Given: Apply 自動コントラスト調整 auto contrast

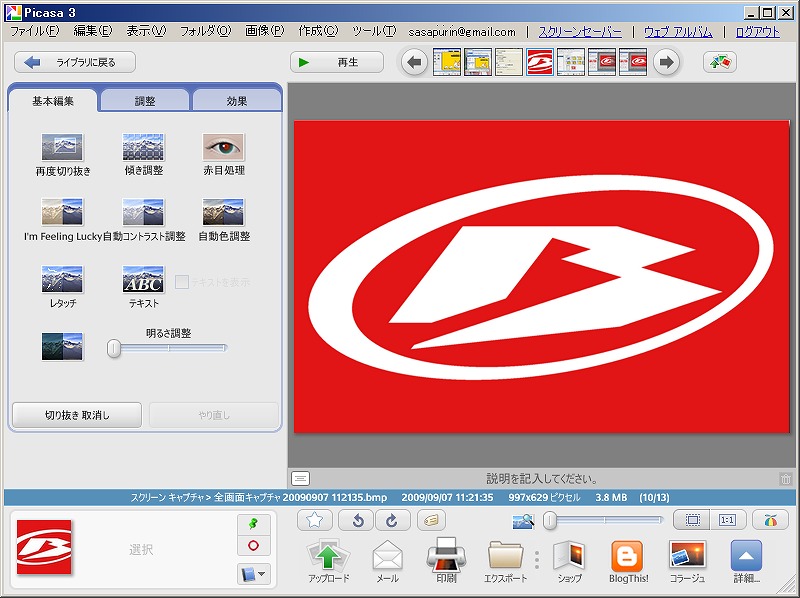Looking at the screenshot, I should 143,212.
